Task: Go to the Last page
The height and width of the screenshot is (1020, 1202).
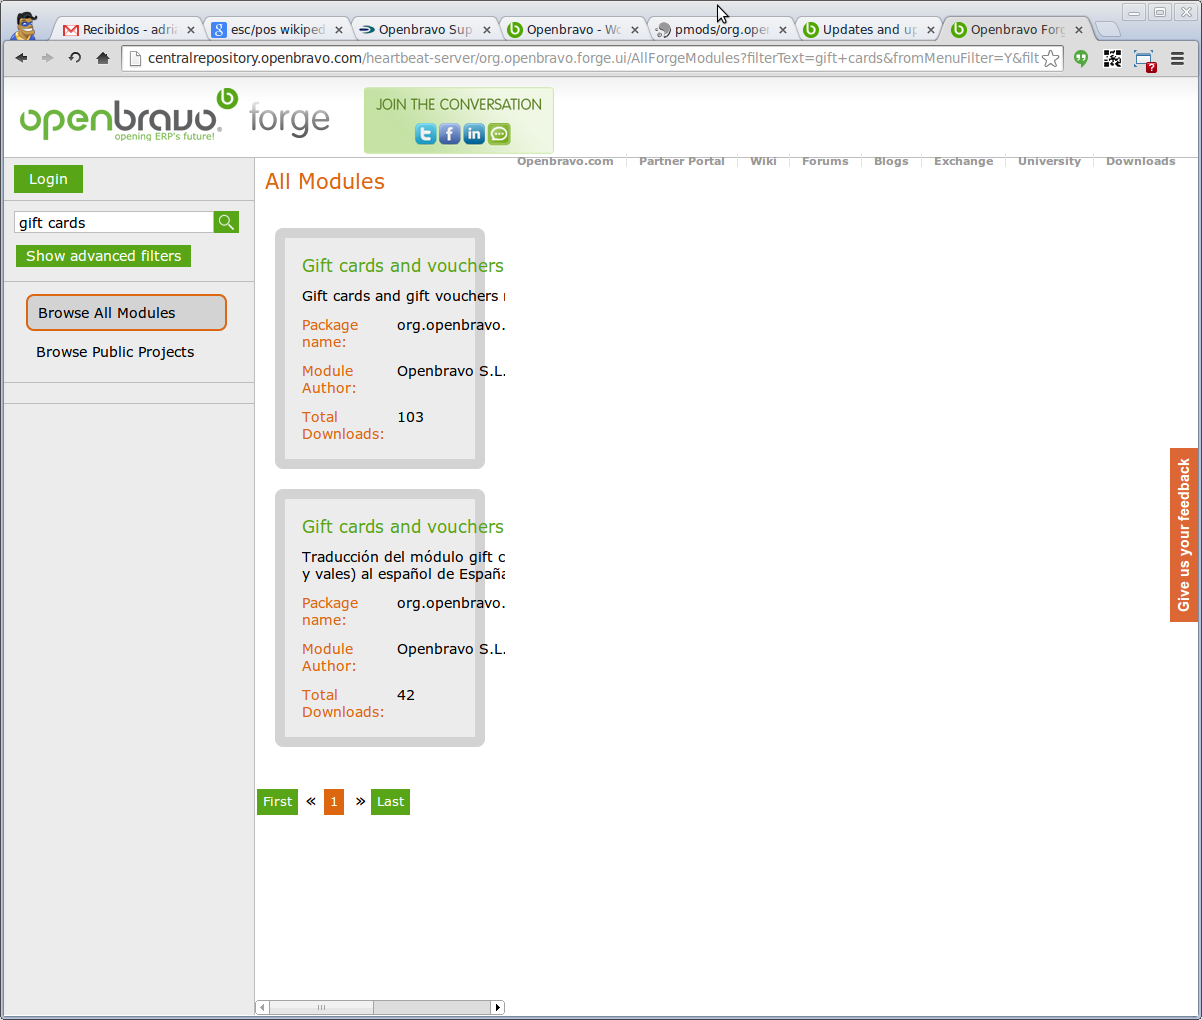Action: tap(390, 802)
